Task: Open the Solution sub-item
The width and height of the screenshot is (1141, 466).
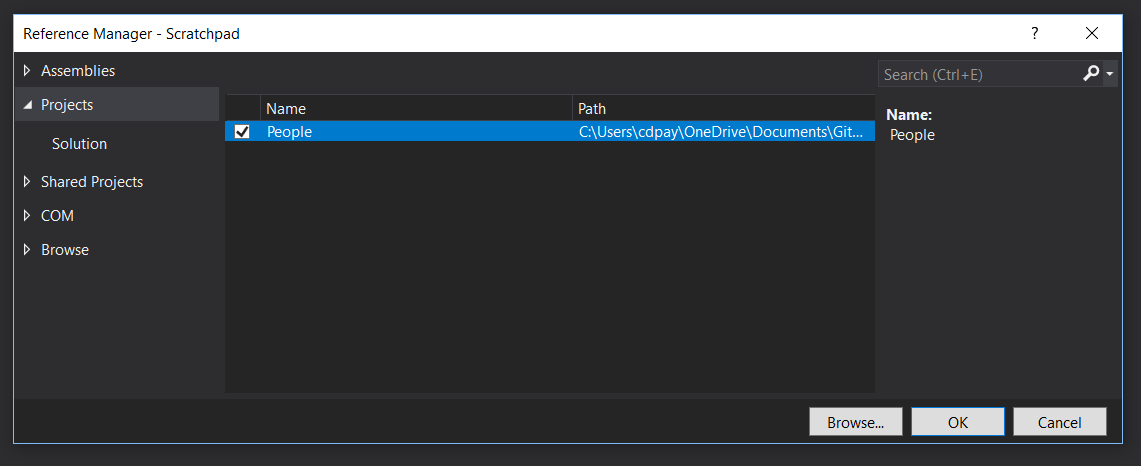Action: point(79,143)
